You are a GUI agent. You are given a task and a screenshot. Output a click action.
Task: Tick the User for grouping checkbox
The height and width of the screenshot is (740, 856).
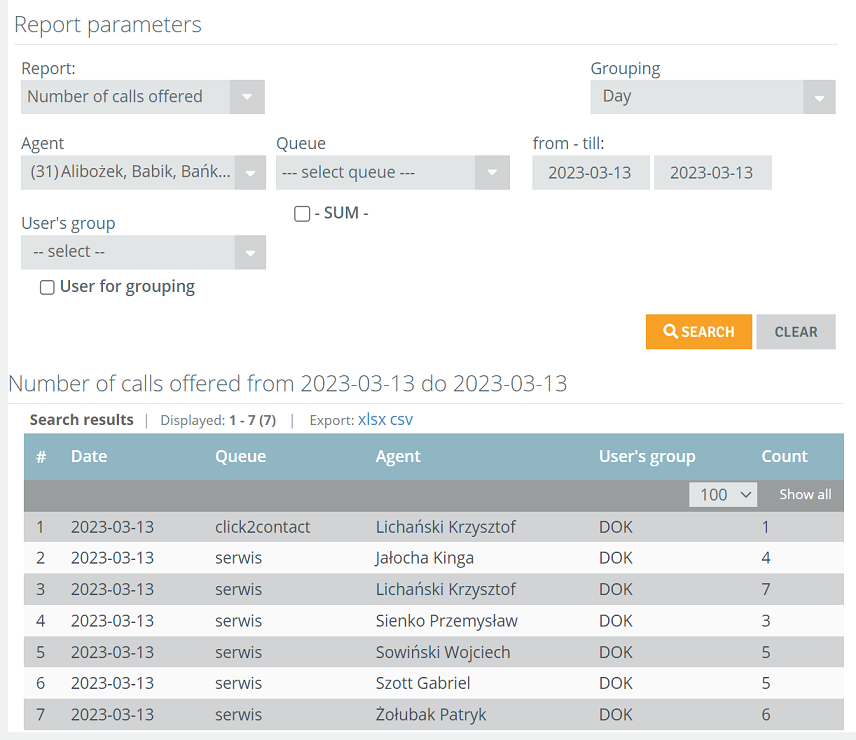[47, 287]
